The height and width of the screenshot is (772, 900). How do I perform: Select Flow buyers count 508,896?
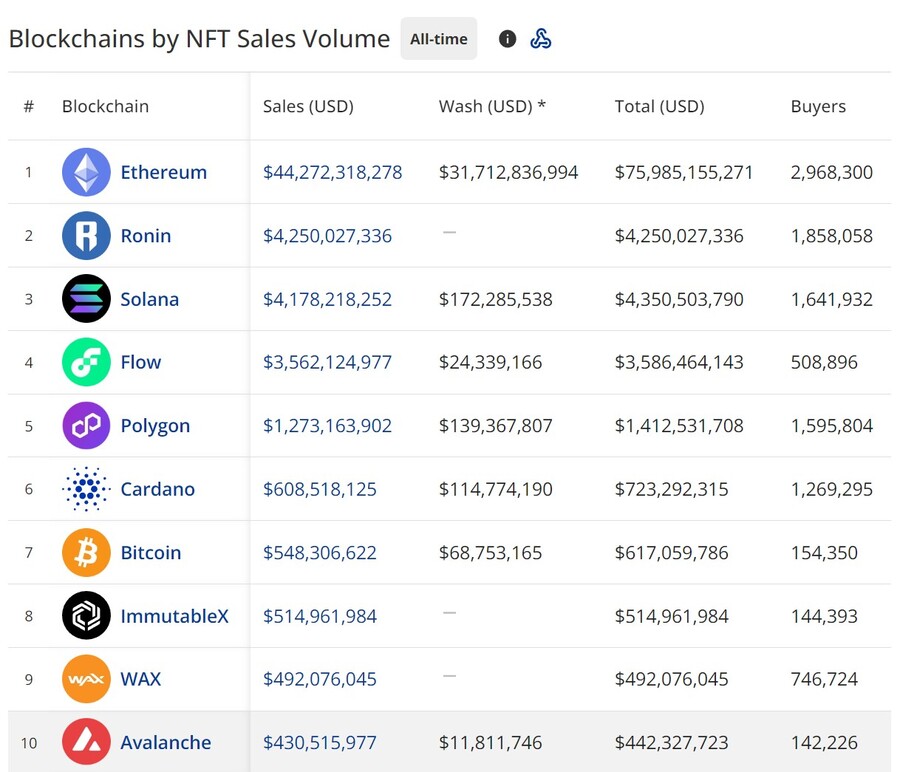824,362
